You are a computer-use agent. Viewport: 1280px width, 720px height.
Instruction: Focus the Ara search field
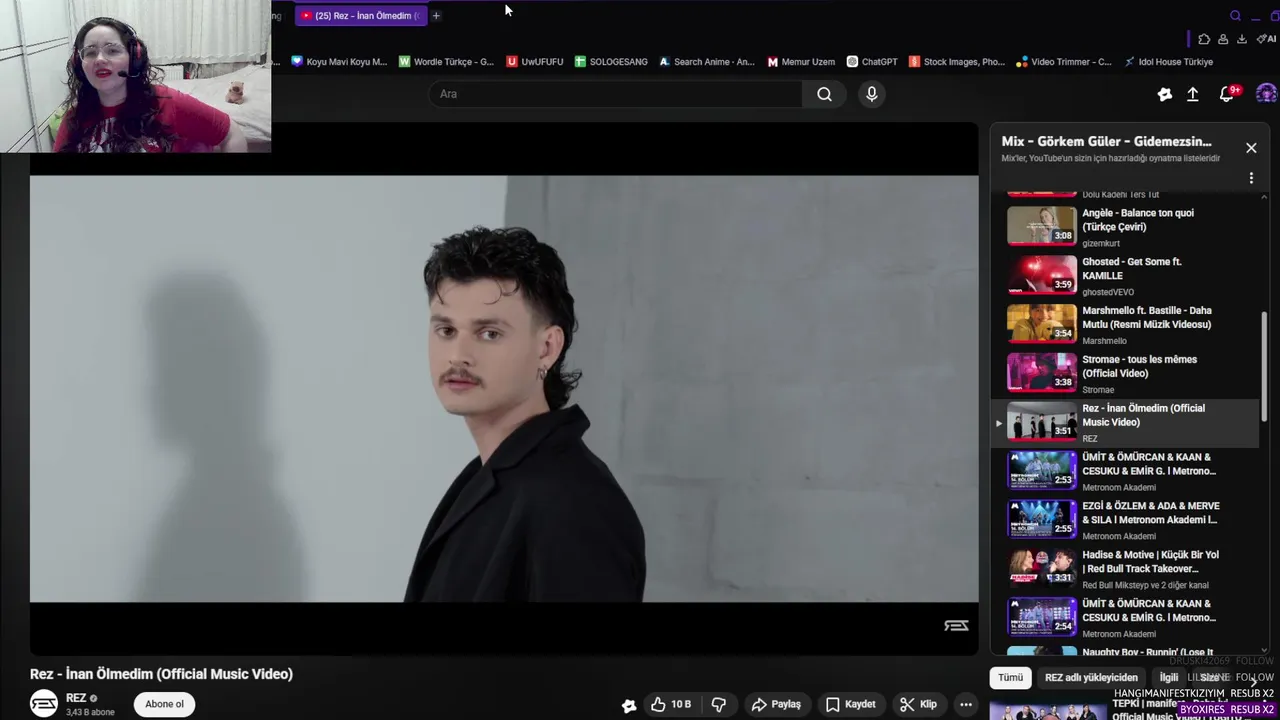(615, 94)
